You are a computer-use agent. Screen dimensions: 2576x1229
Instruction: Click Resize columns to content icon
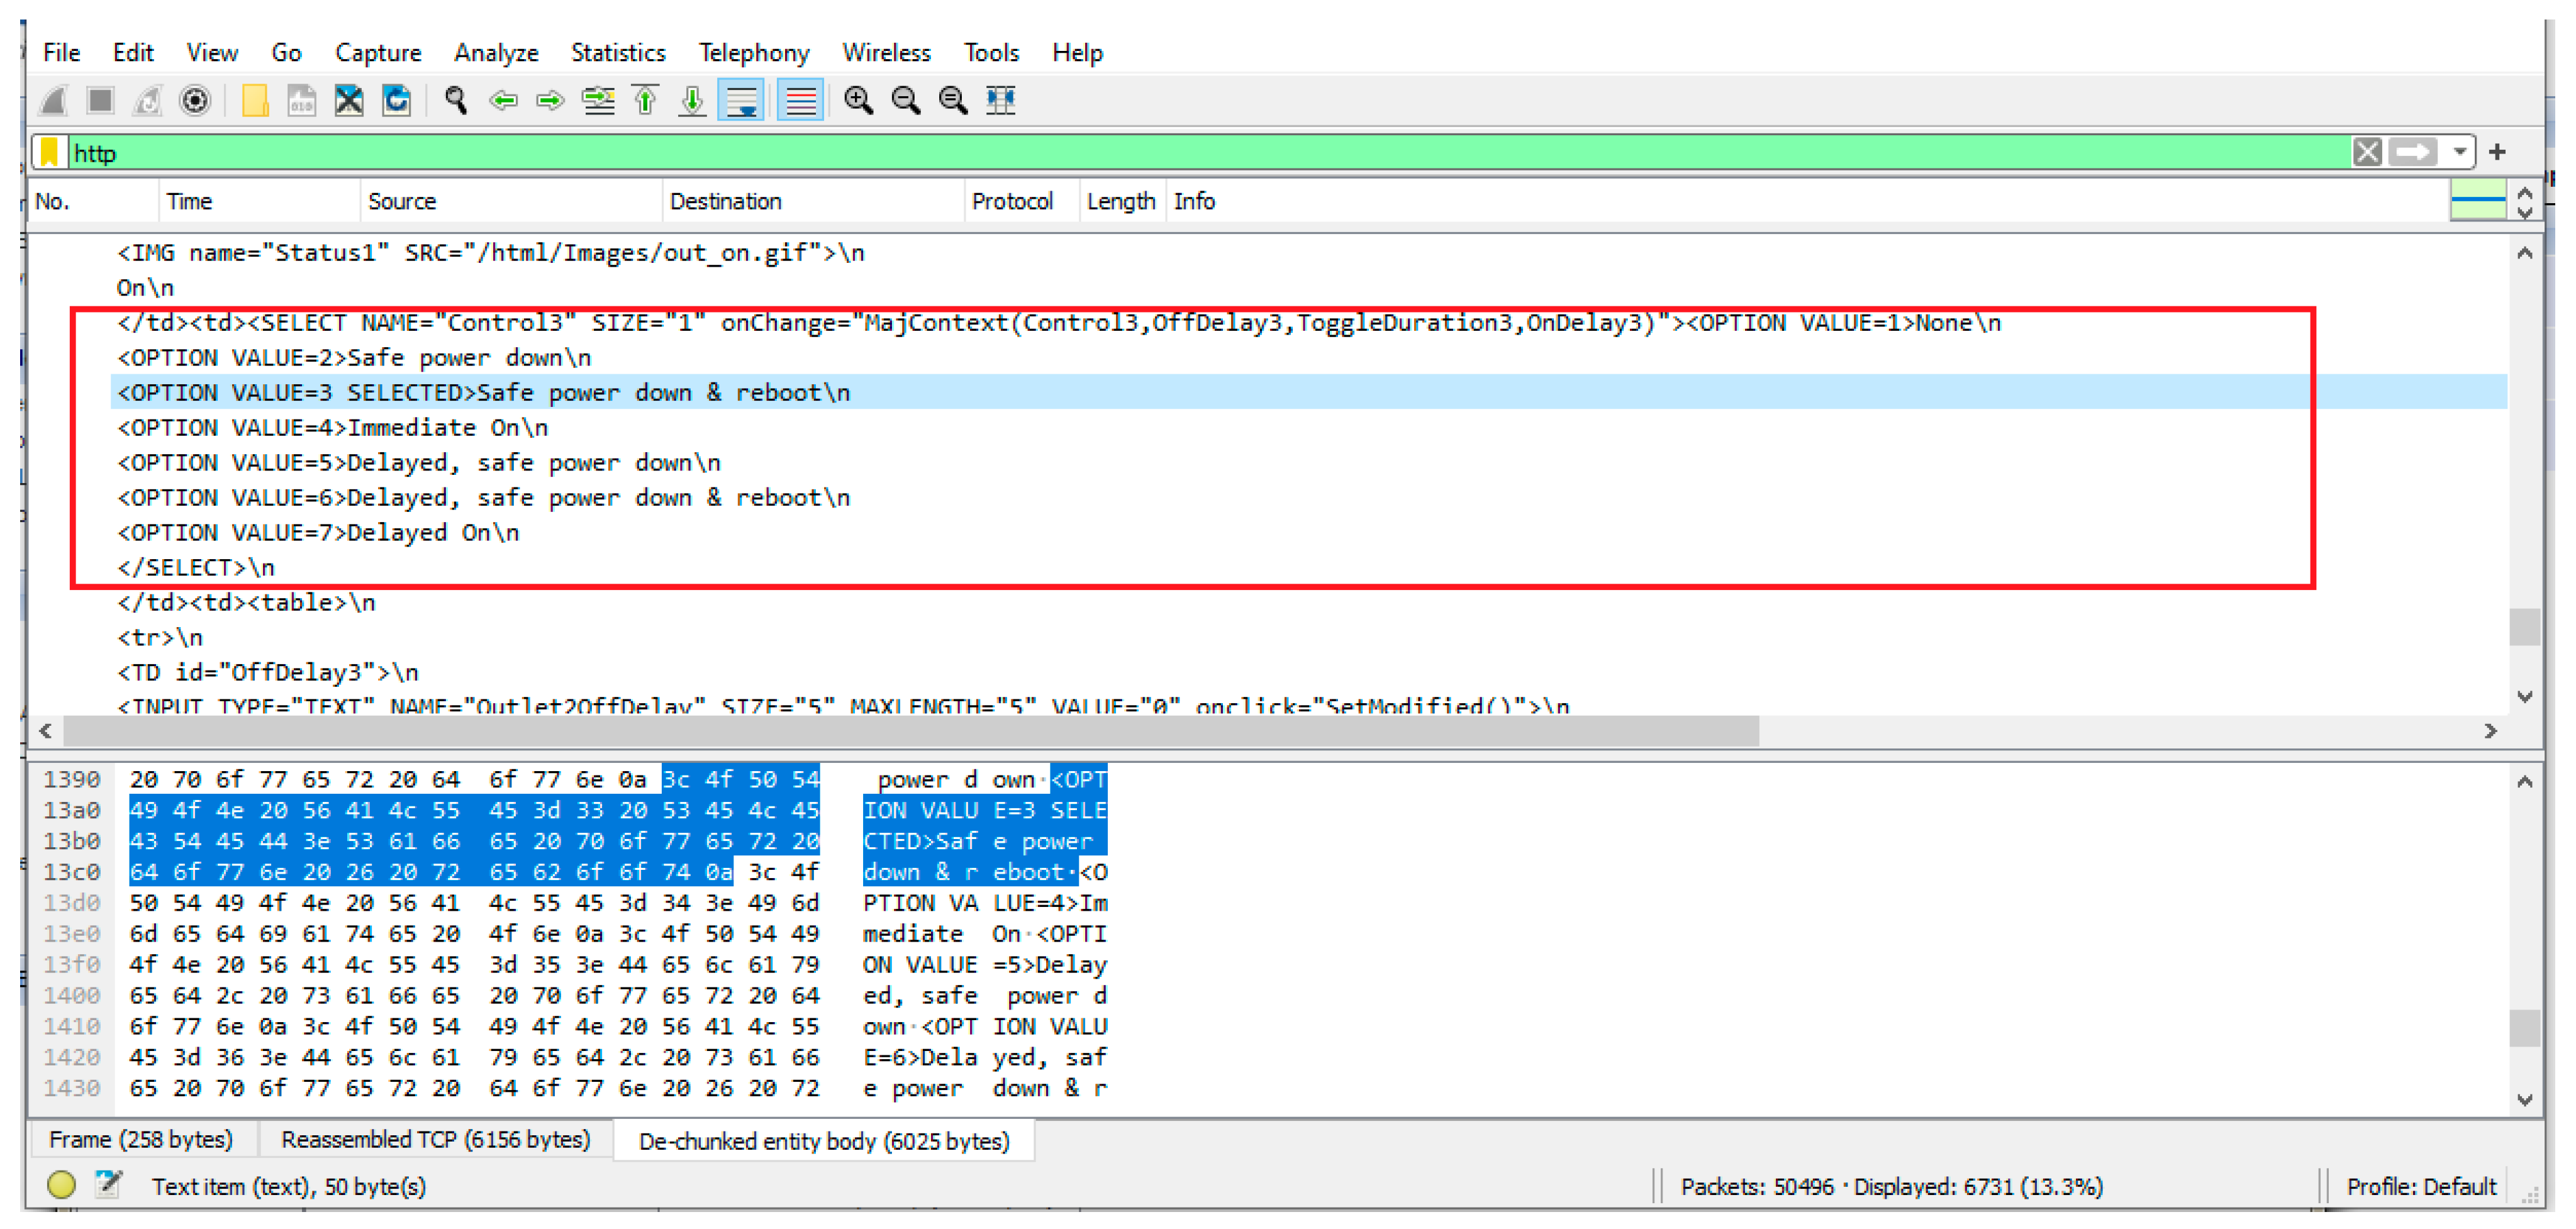tap(1000, 100)
